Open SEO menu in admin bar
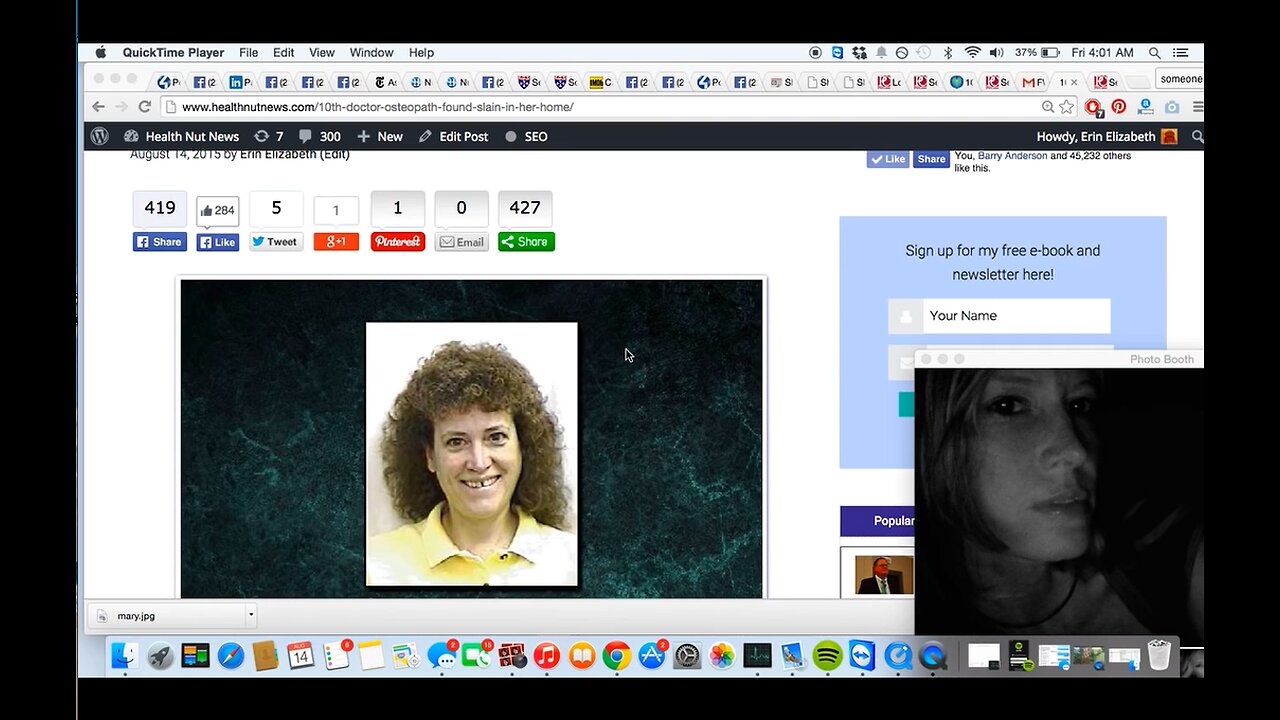 tap(526, 136)
